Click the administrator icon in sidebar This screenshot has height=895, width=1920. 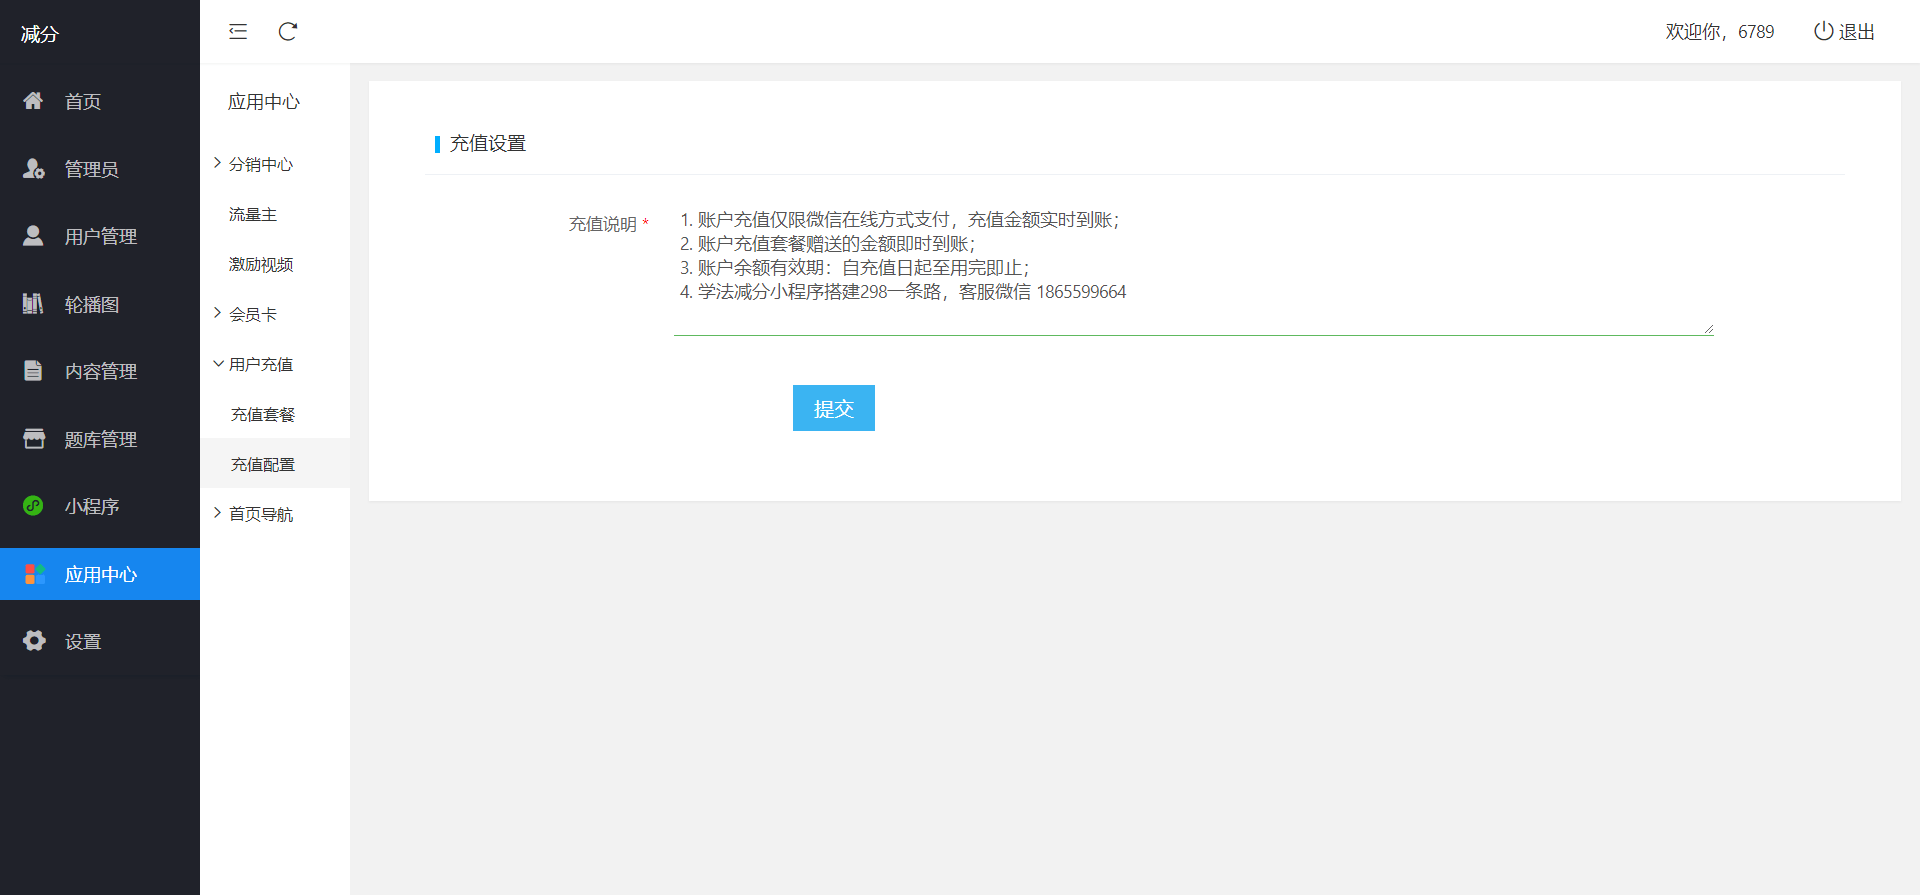coord(33,169)
